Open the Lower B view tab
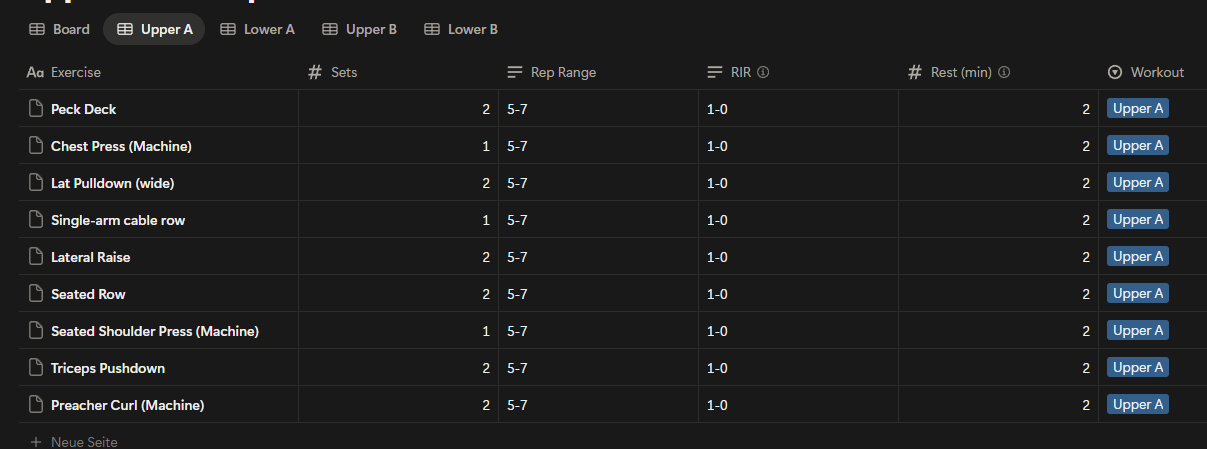This screenshot has height=449, width=1207. [x=461, y=30]
